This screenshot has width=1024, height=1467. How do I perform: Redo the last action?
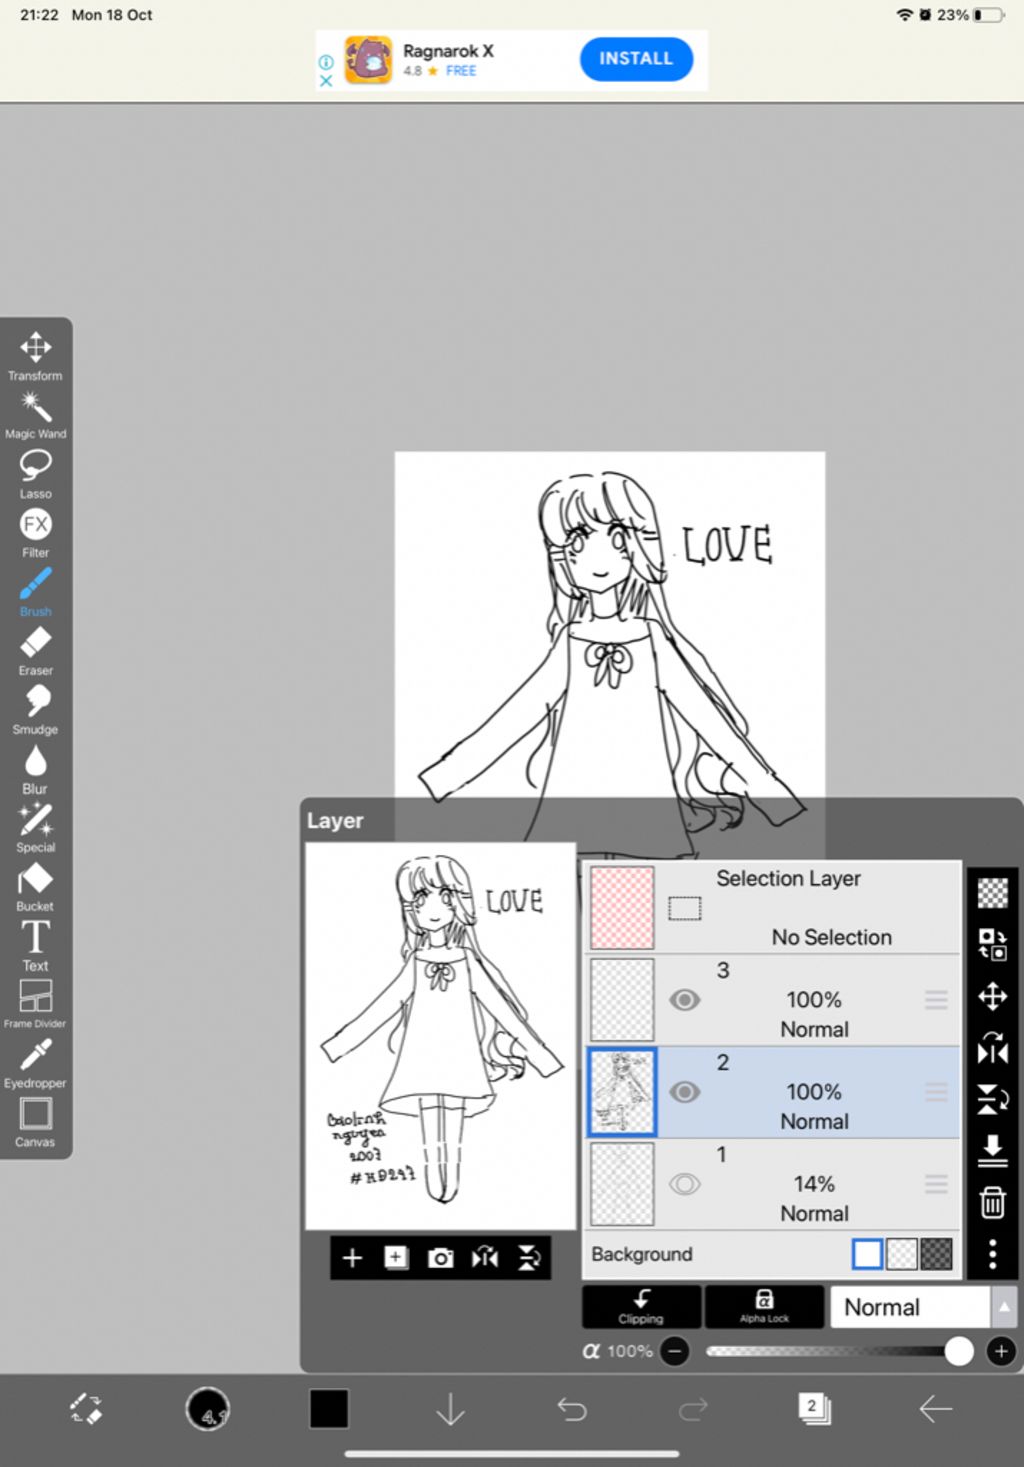(x=693, y=1409)
